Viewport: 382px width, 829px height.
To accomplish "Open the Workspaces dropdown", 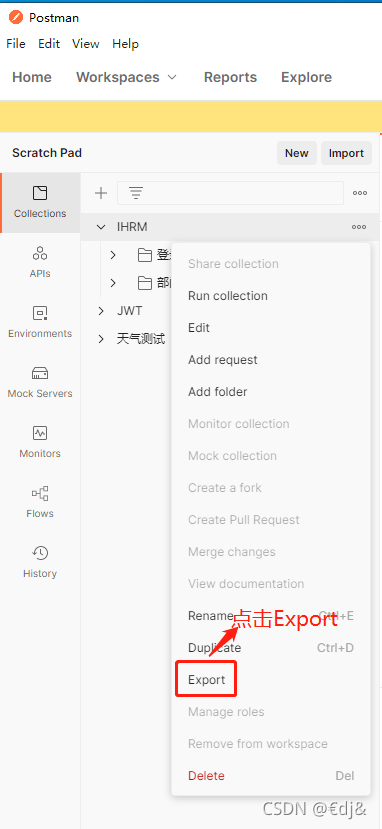I will tap(126, 77).
